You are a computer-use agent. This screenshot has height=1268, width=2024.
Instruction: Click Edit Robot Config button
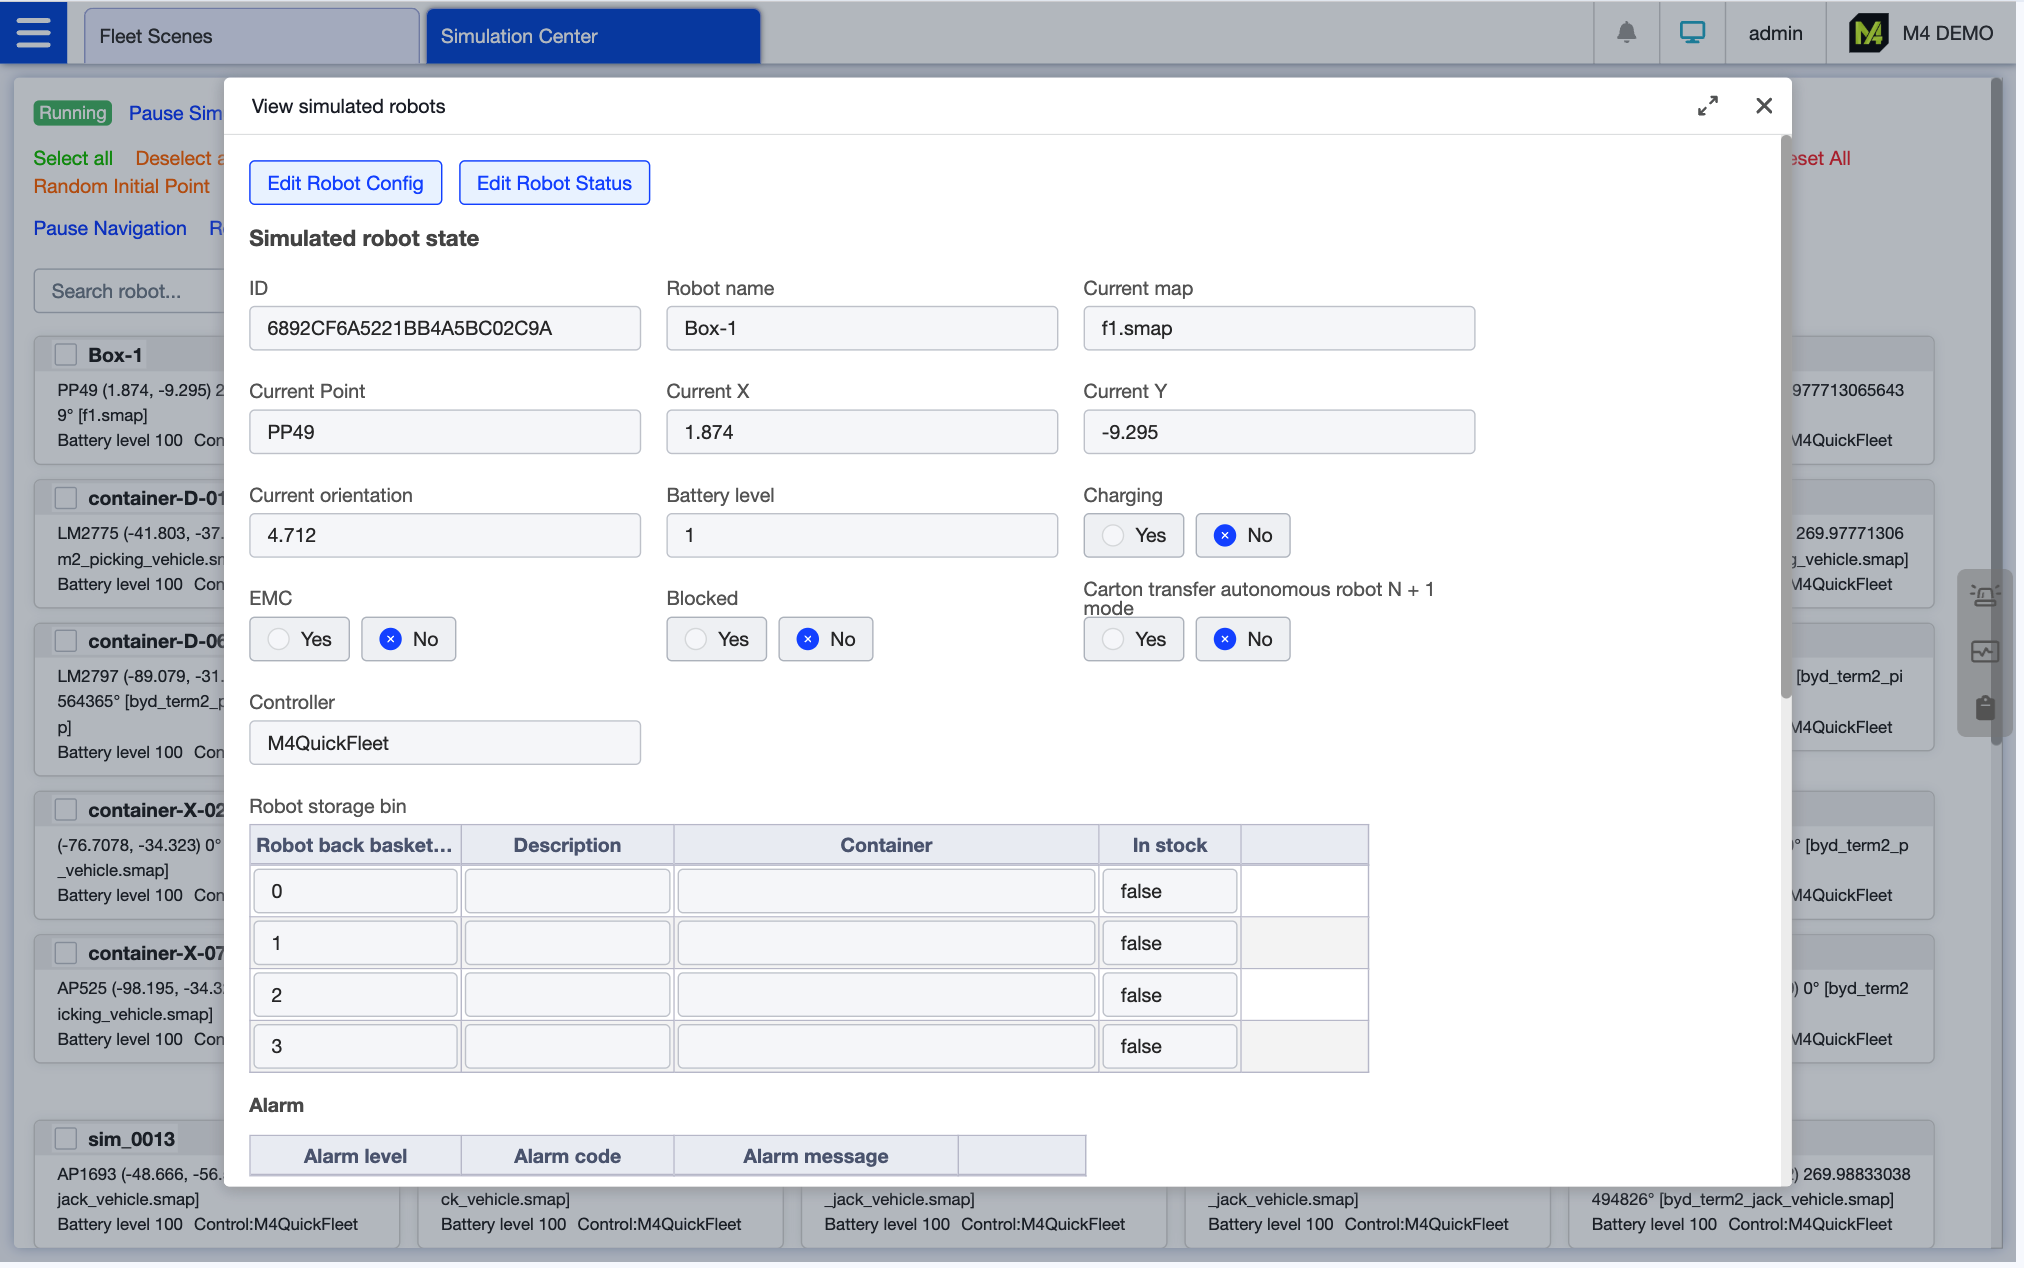pyautogui.click(x=345, y=183)
